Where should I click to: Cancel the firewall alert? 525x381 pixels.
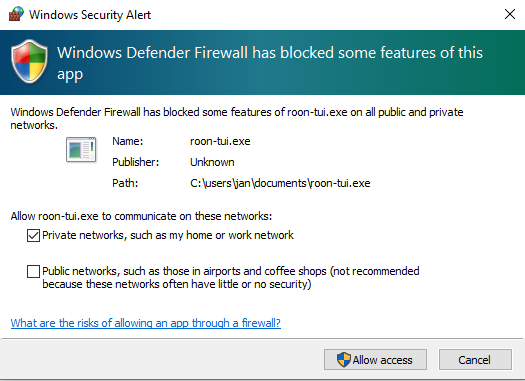[475, 360]
